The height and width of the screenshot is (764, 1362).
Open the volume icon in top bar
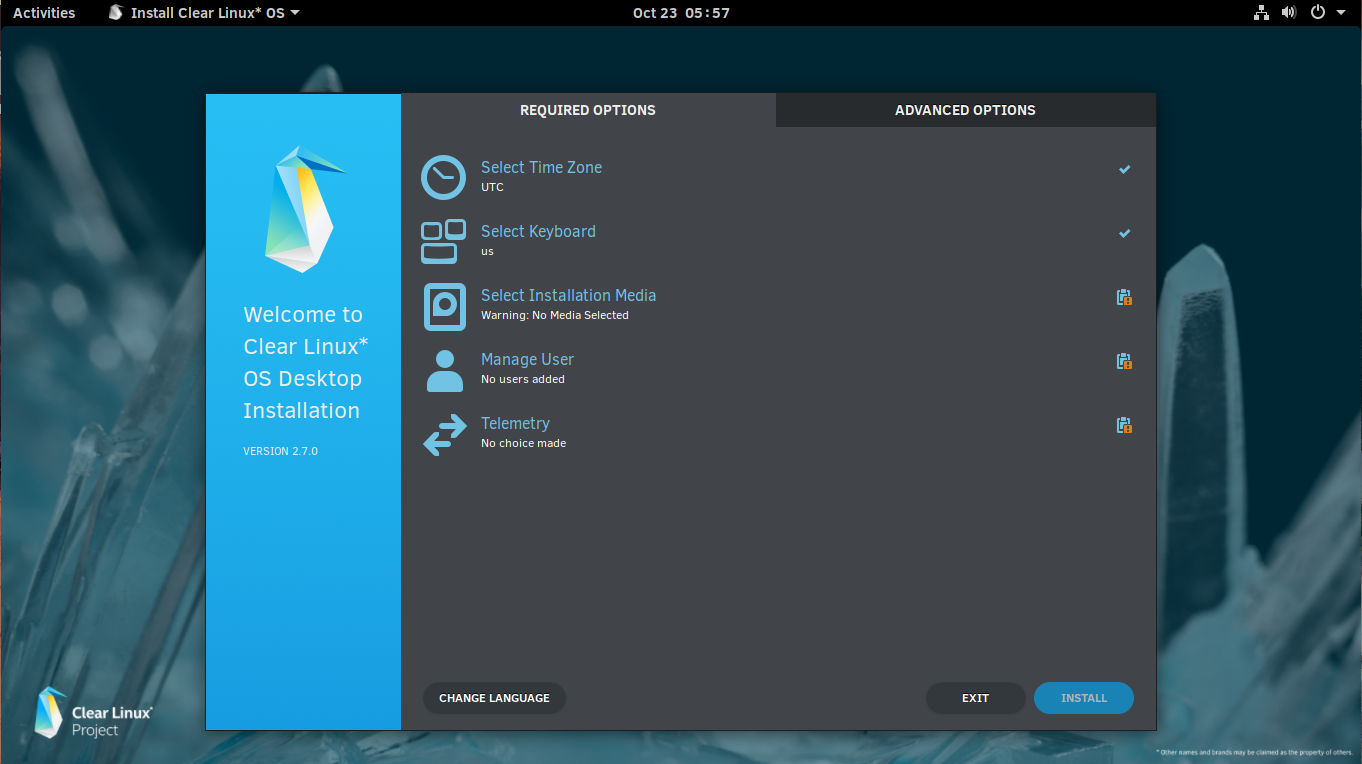click(x=1289, y=13)
